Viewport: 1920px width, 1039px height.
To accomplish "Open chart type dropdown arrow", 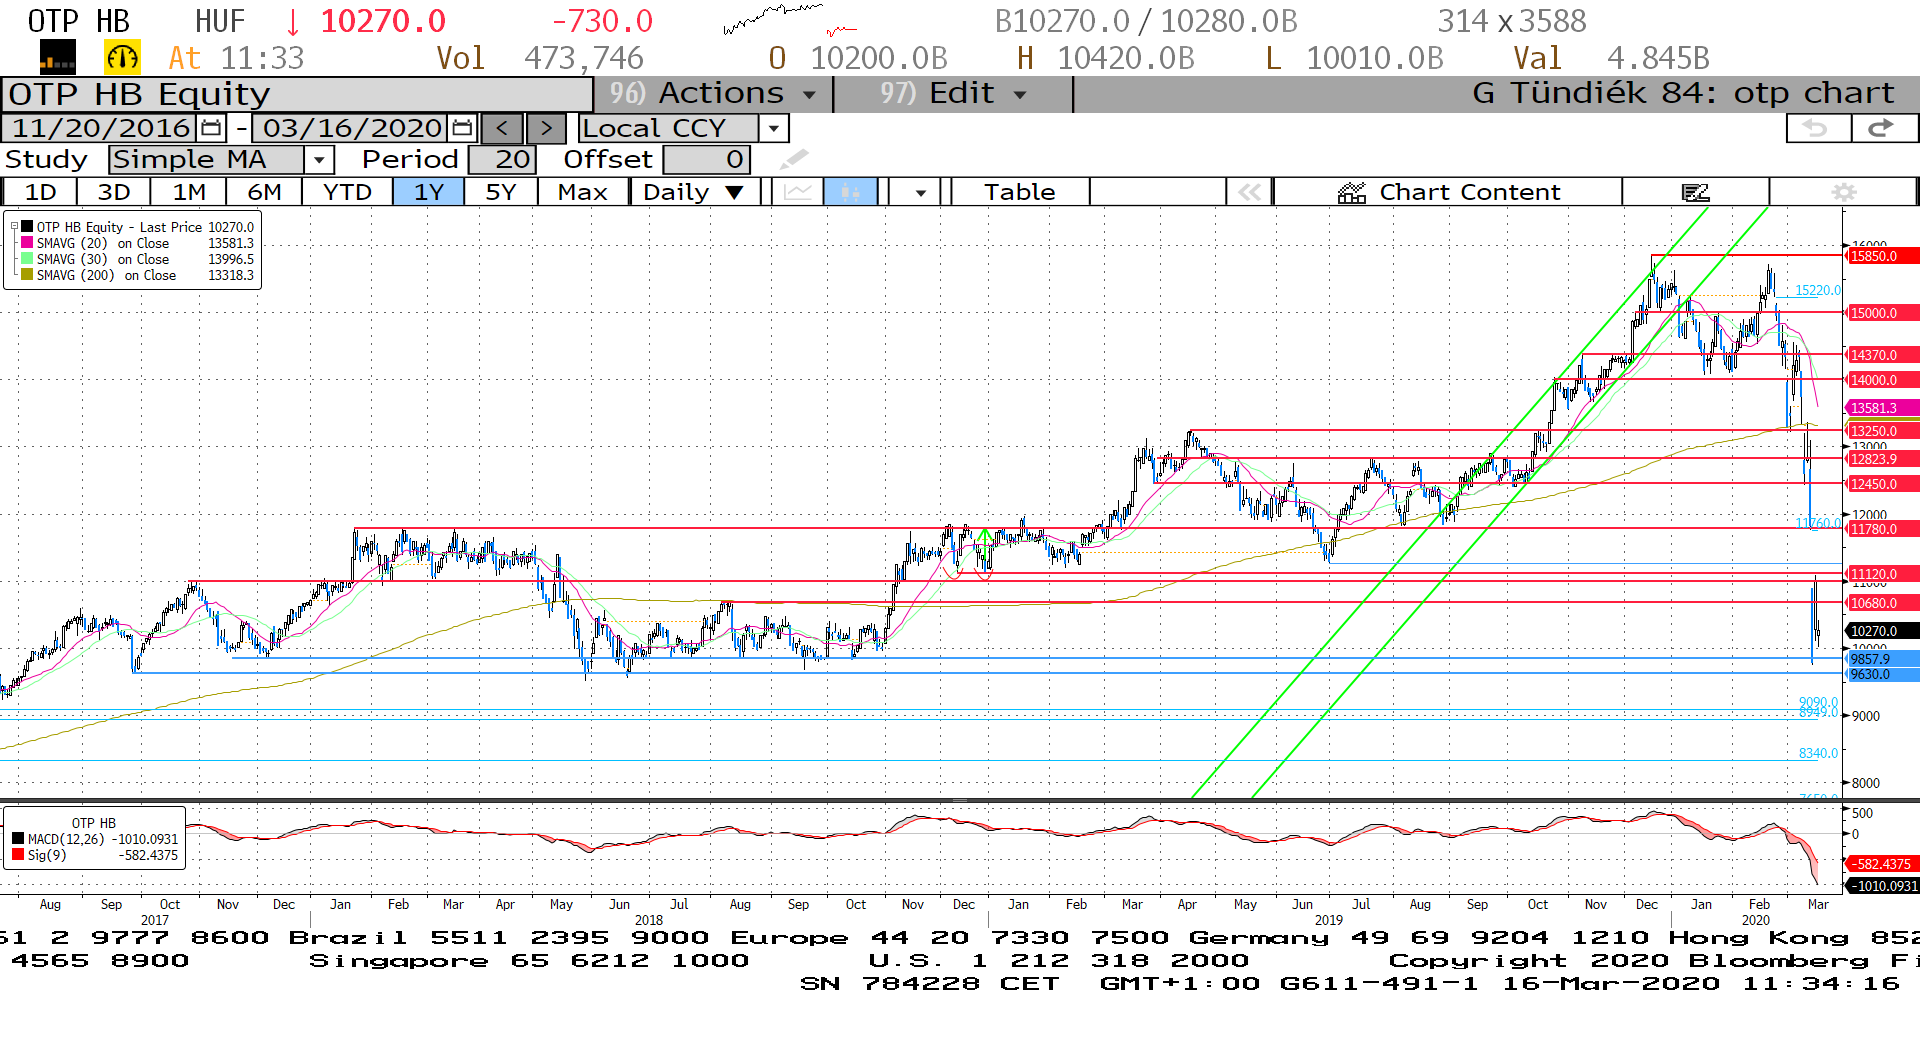I will click(x=920, y=192).
